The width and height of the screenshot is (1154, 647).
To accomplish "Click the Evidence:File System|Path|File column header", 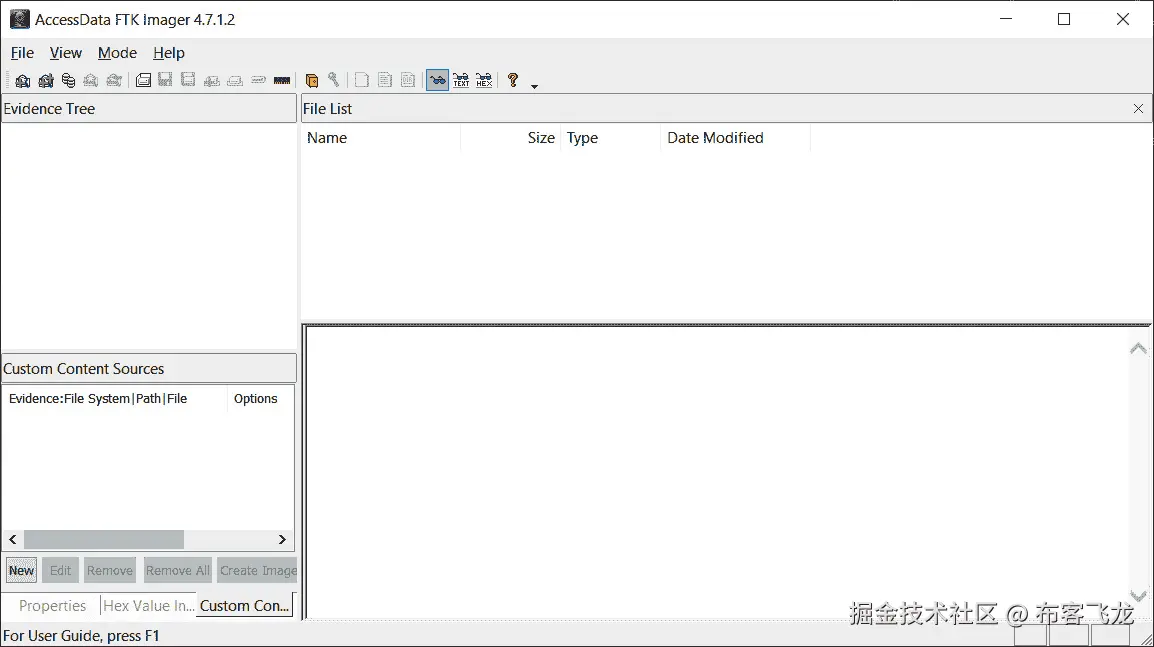I will (115, 398).
